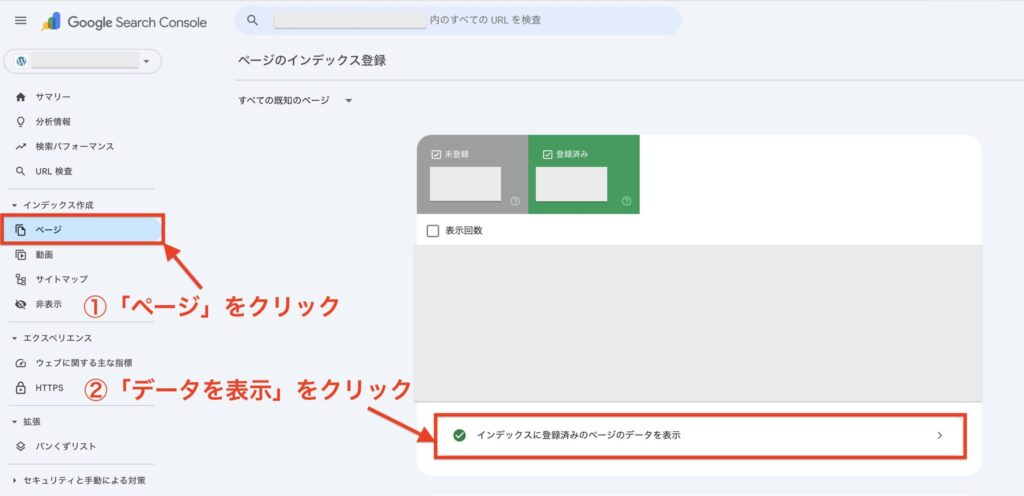Click the lock icon for HTTPS
1024x496 pixels.
(x=21, y=388)
